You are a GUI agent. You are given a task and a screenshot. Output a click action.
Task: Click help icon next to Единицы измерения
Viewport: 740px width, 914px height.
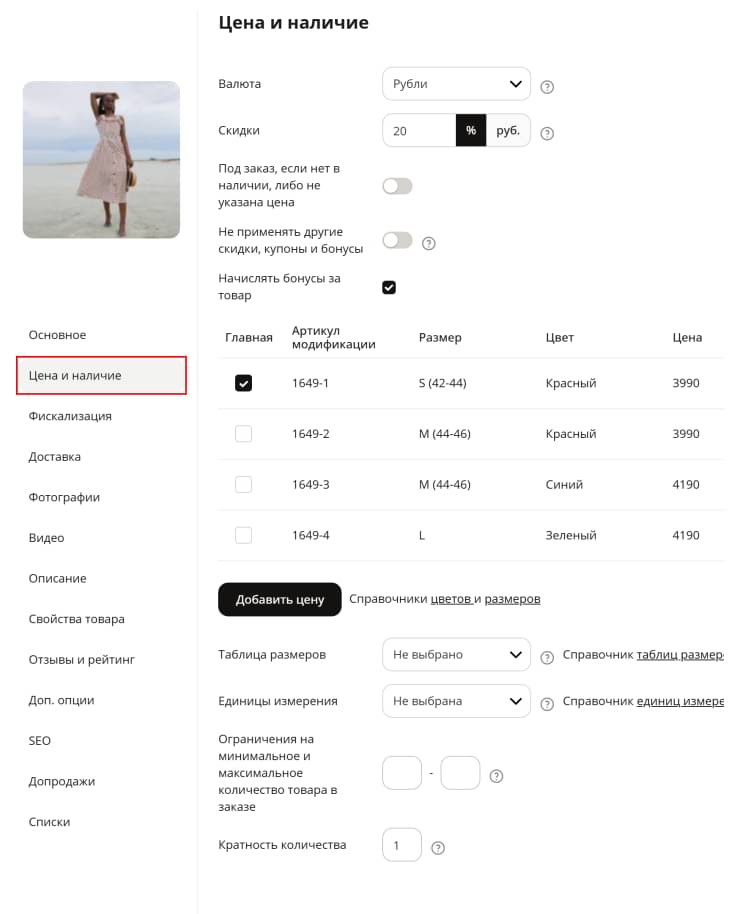coord(546,704)
